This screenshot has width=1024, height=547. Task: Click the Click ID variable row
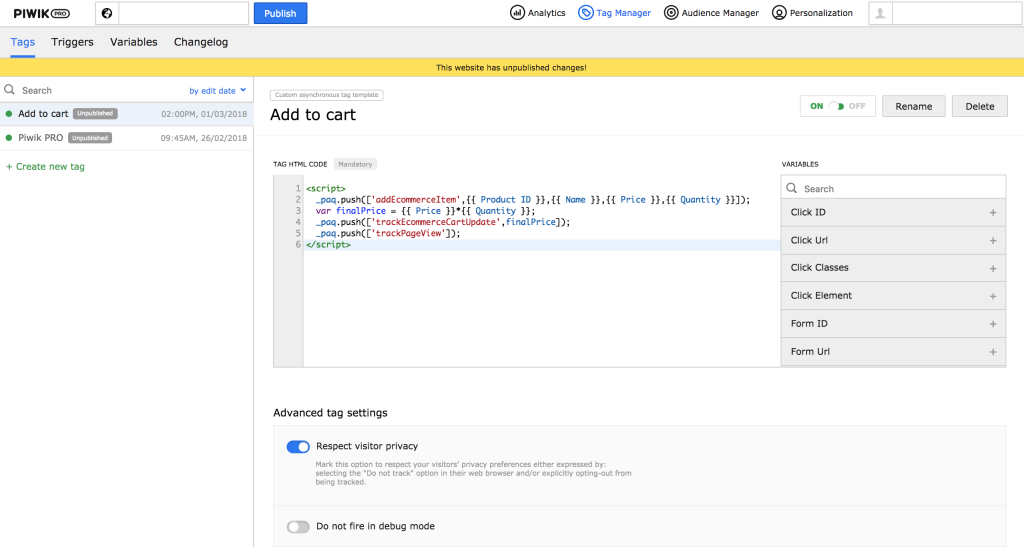pyautogui.click(x=893, y=213)
